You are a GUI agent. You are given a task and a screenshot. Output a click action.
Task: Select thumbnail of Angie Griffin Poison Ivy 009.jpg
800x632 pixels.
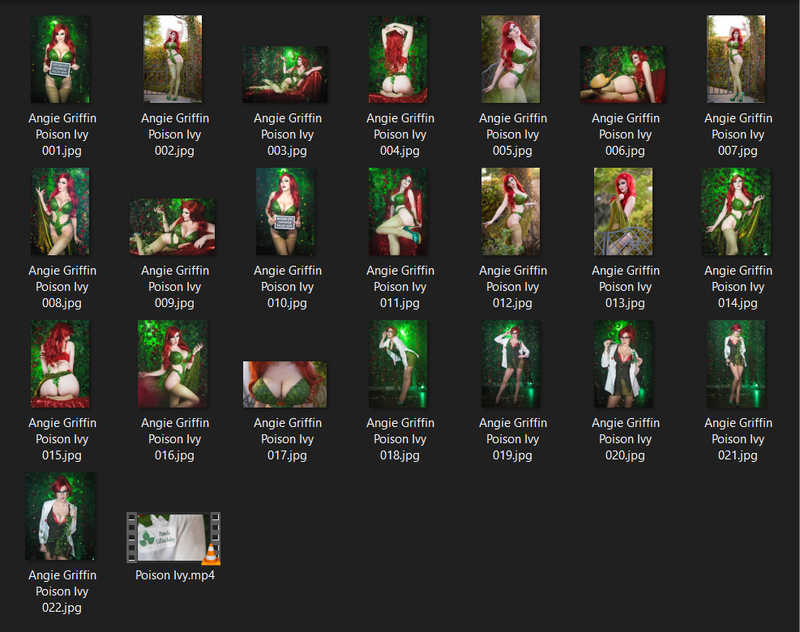(172, 227)
